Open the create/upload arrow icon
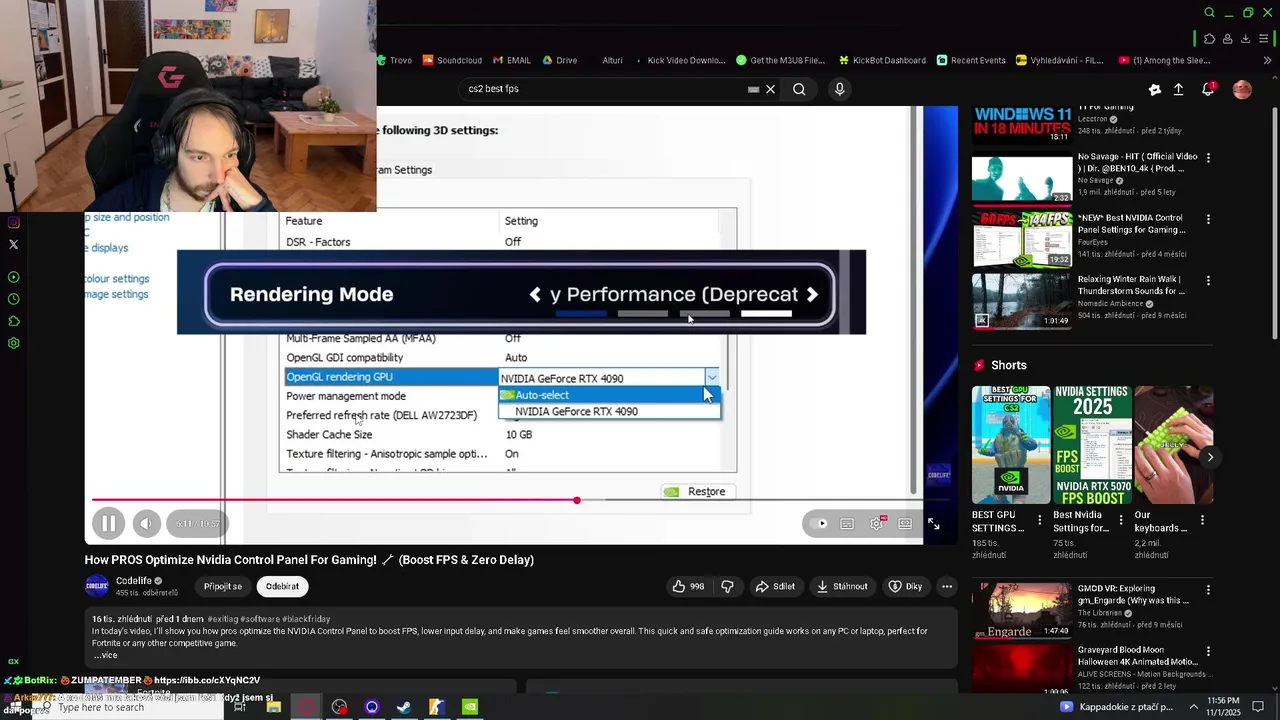 pyautogui.click(x=1179, y=89)
